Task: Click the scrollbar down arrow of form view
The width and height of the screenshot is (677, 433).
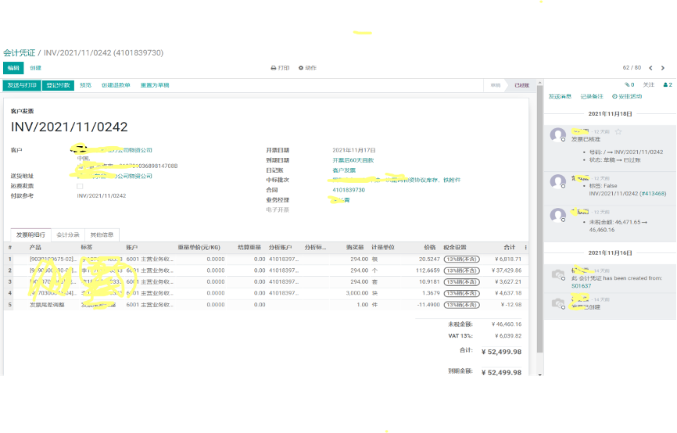Action: point(540,374)
